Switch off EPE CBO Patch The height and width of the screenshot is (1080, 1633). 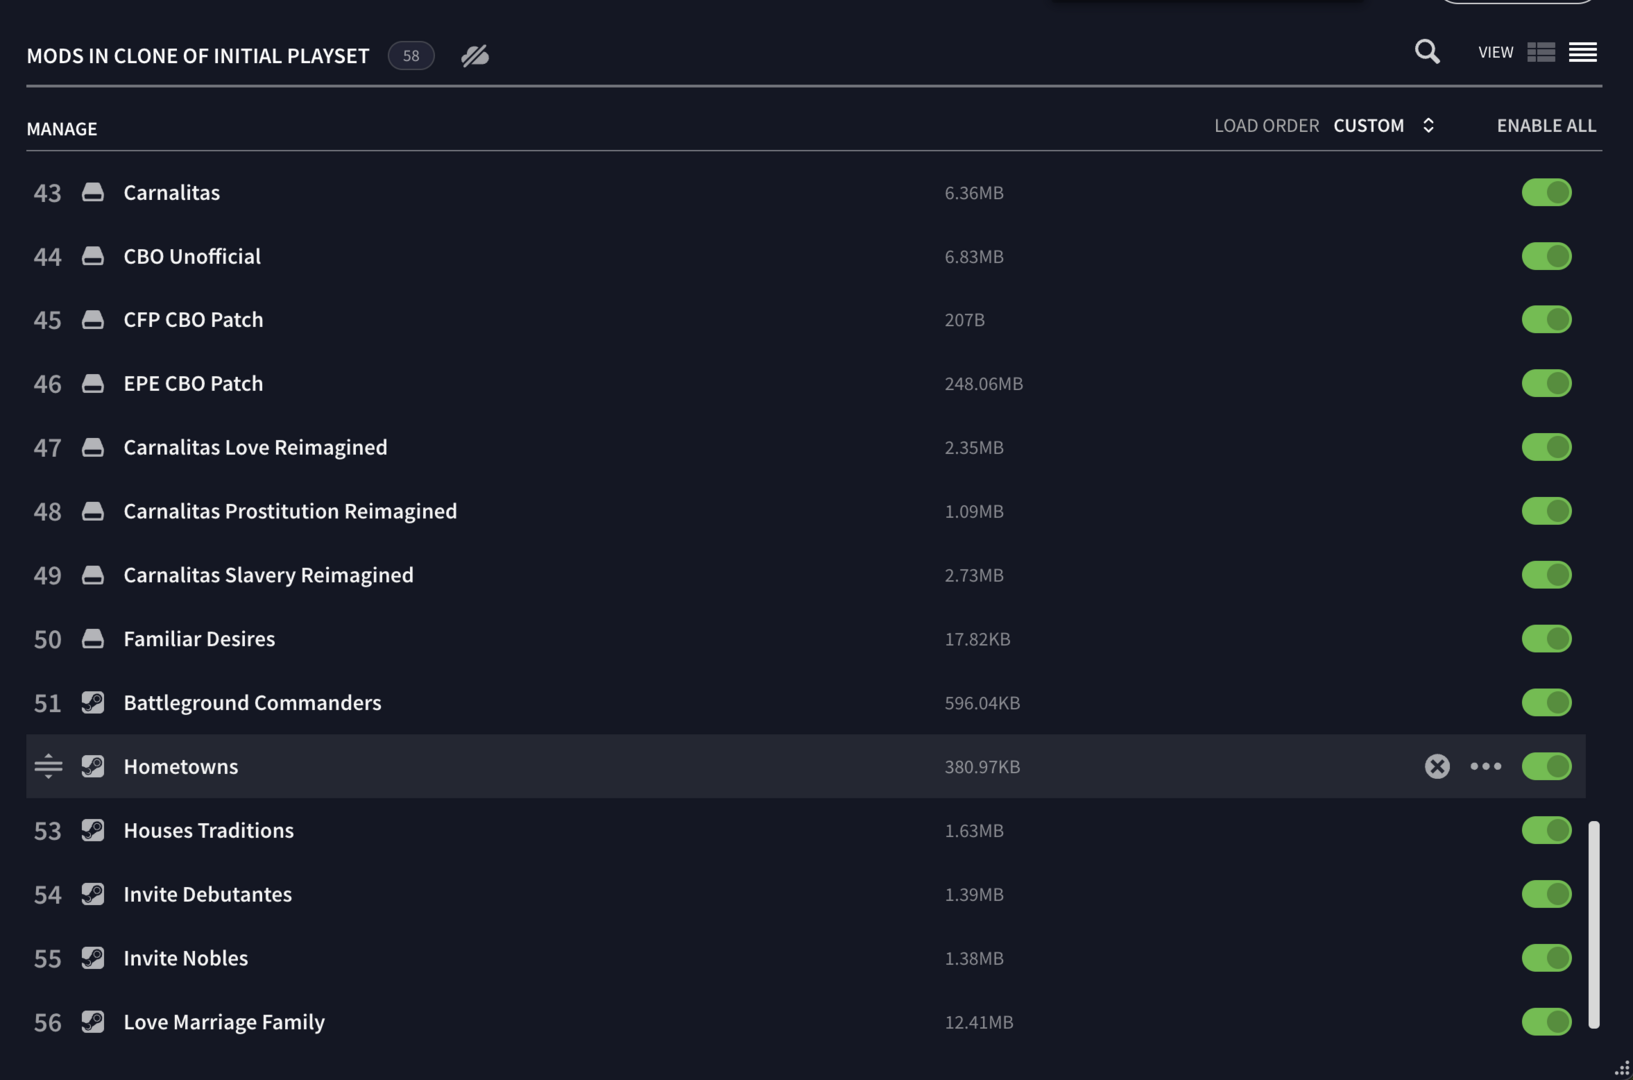coord(1547,383)
